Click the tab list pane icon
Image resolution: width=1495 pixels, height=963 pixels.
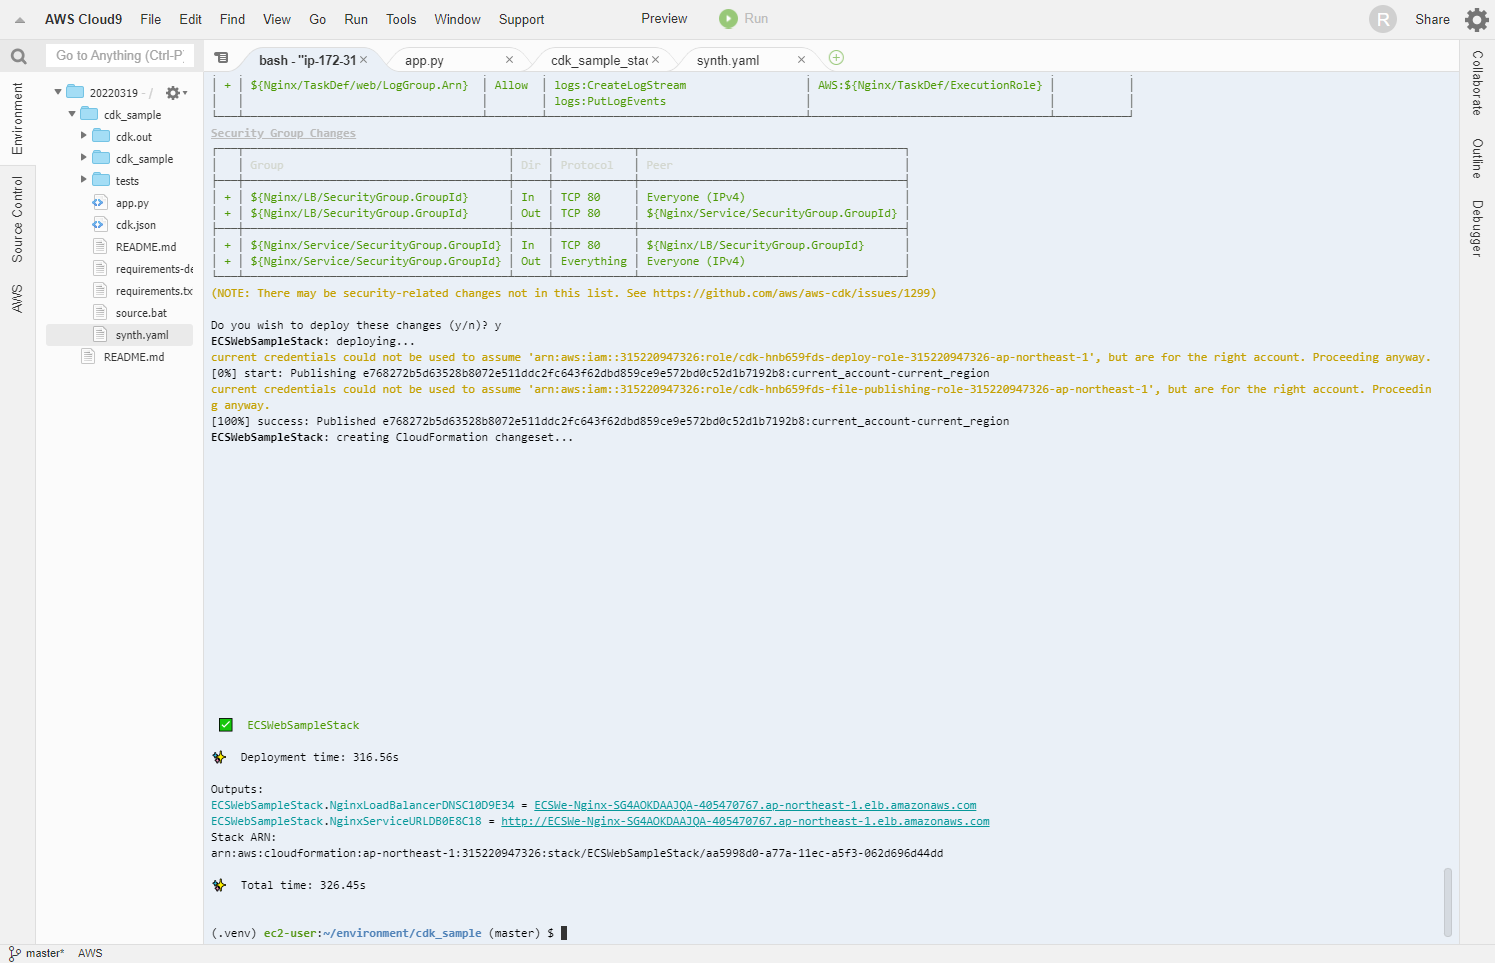point(222,58)
